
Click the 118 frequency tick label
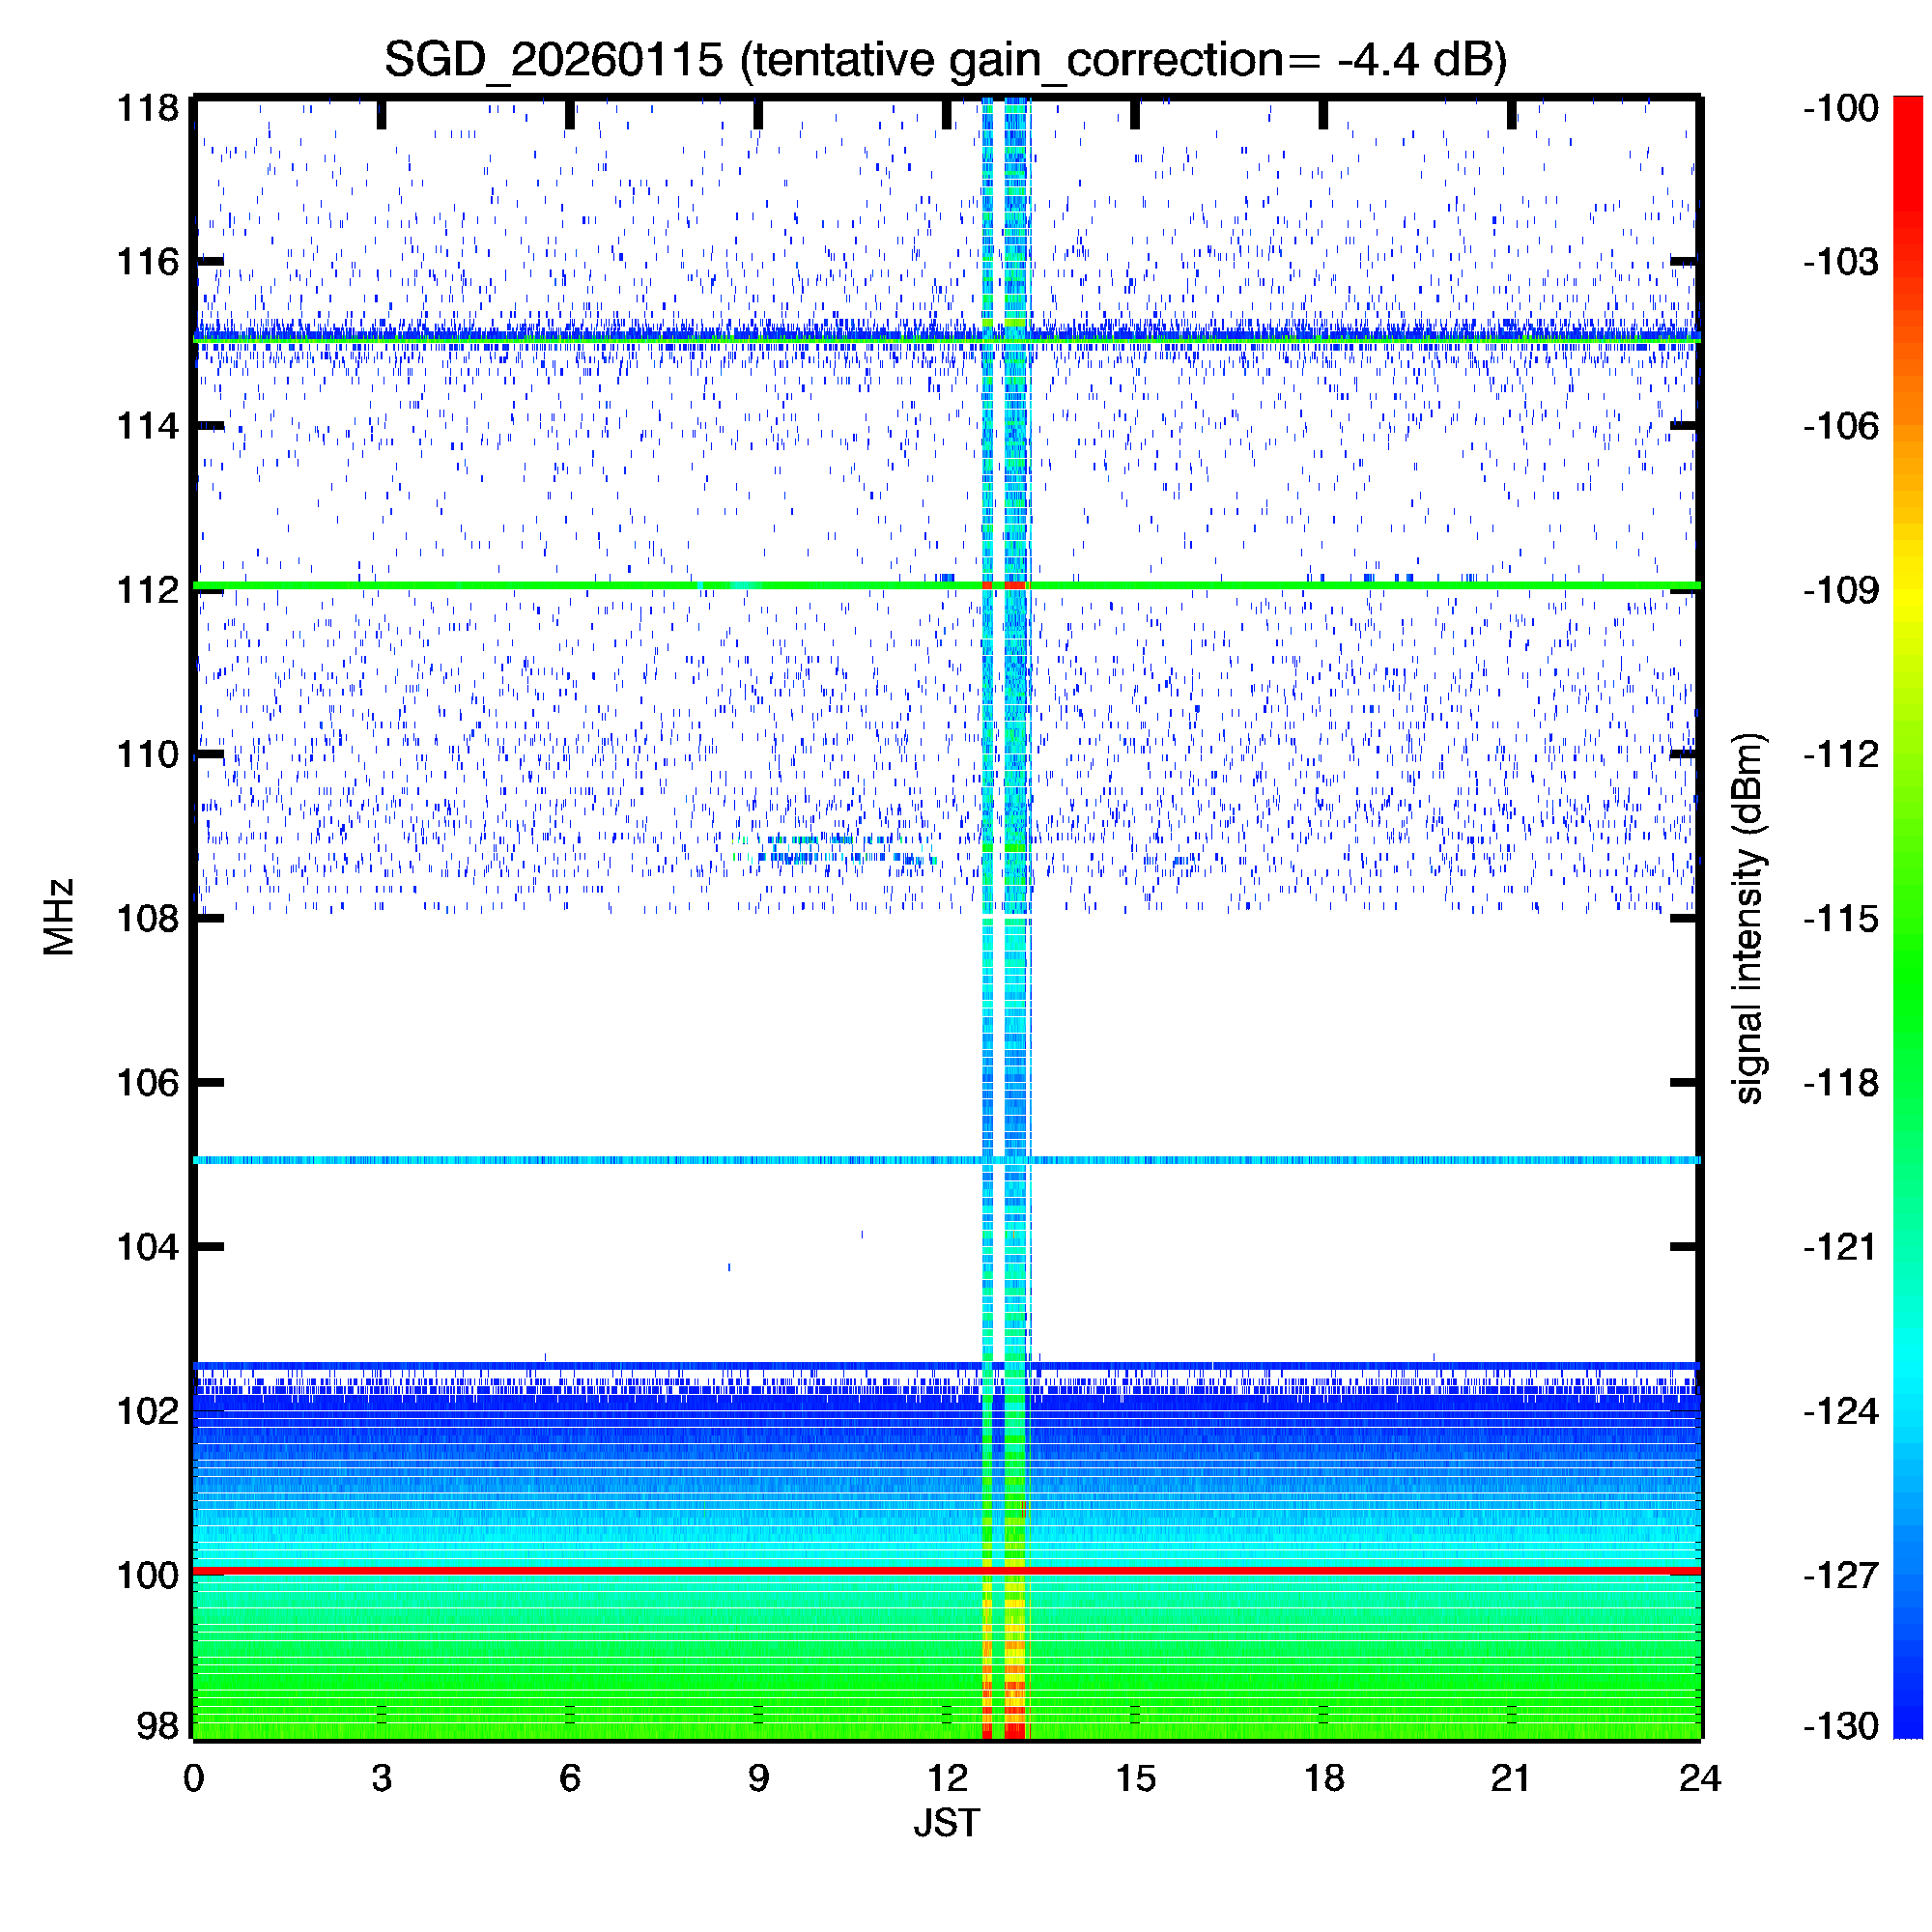pyautogui.click(x=148, y=108)
